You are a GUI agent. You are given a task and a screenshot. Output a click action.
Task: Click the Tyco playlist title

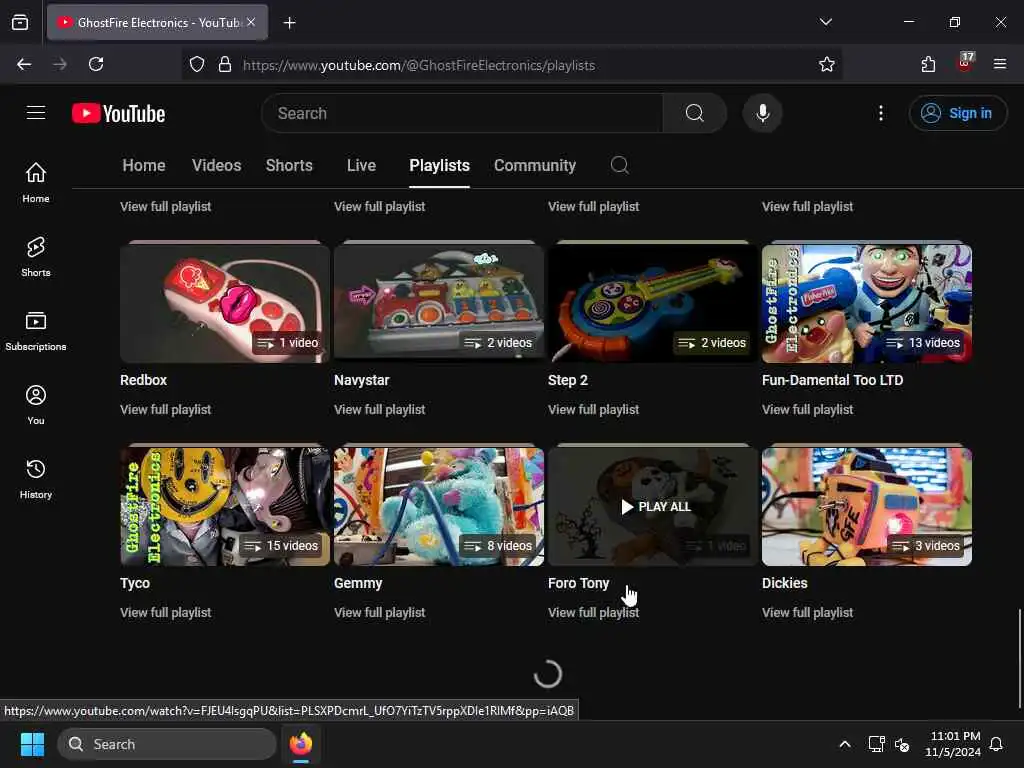tap(135, 583)
